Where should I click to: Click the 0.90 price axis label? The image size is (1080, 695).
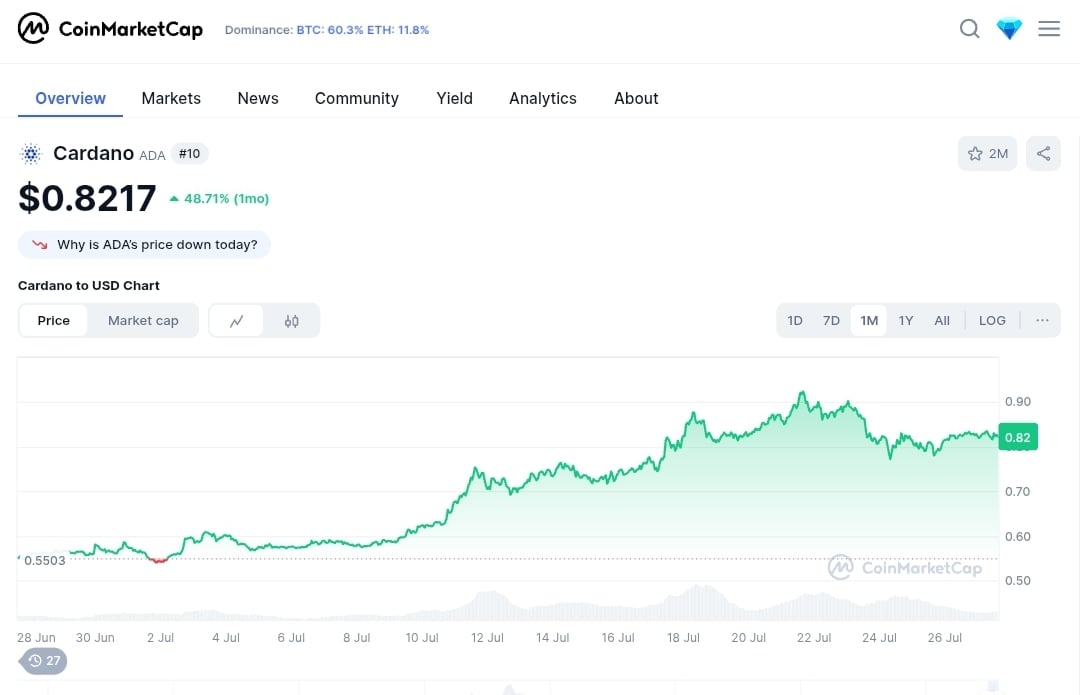click(1018, 402)
